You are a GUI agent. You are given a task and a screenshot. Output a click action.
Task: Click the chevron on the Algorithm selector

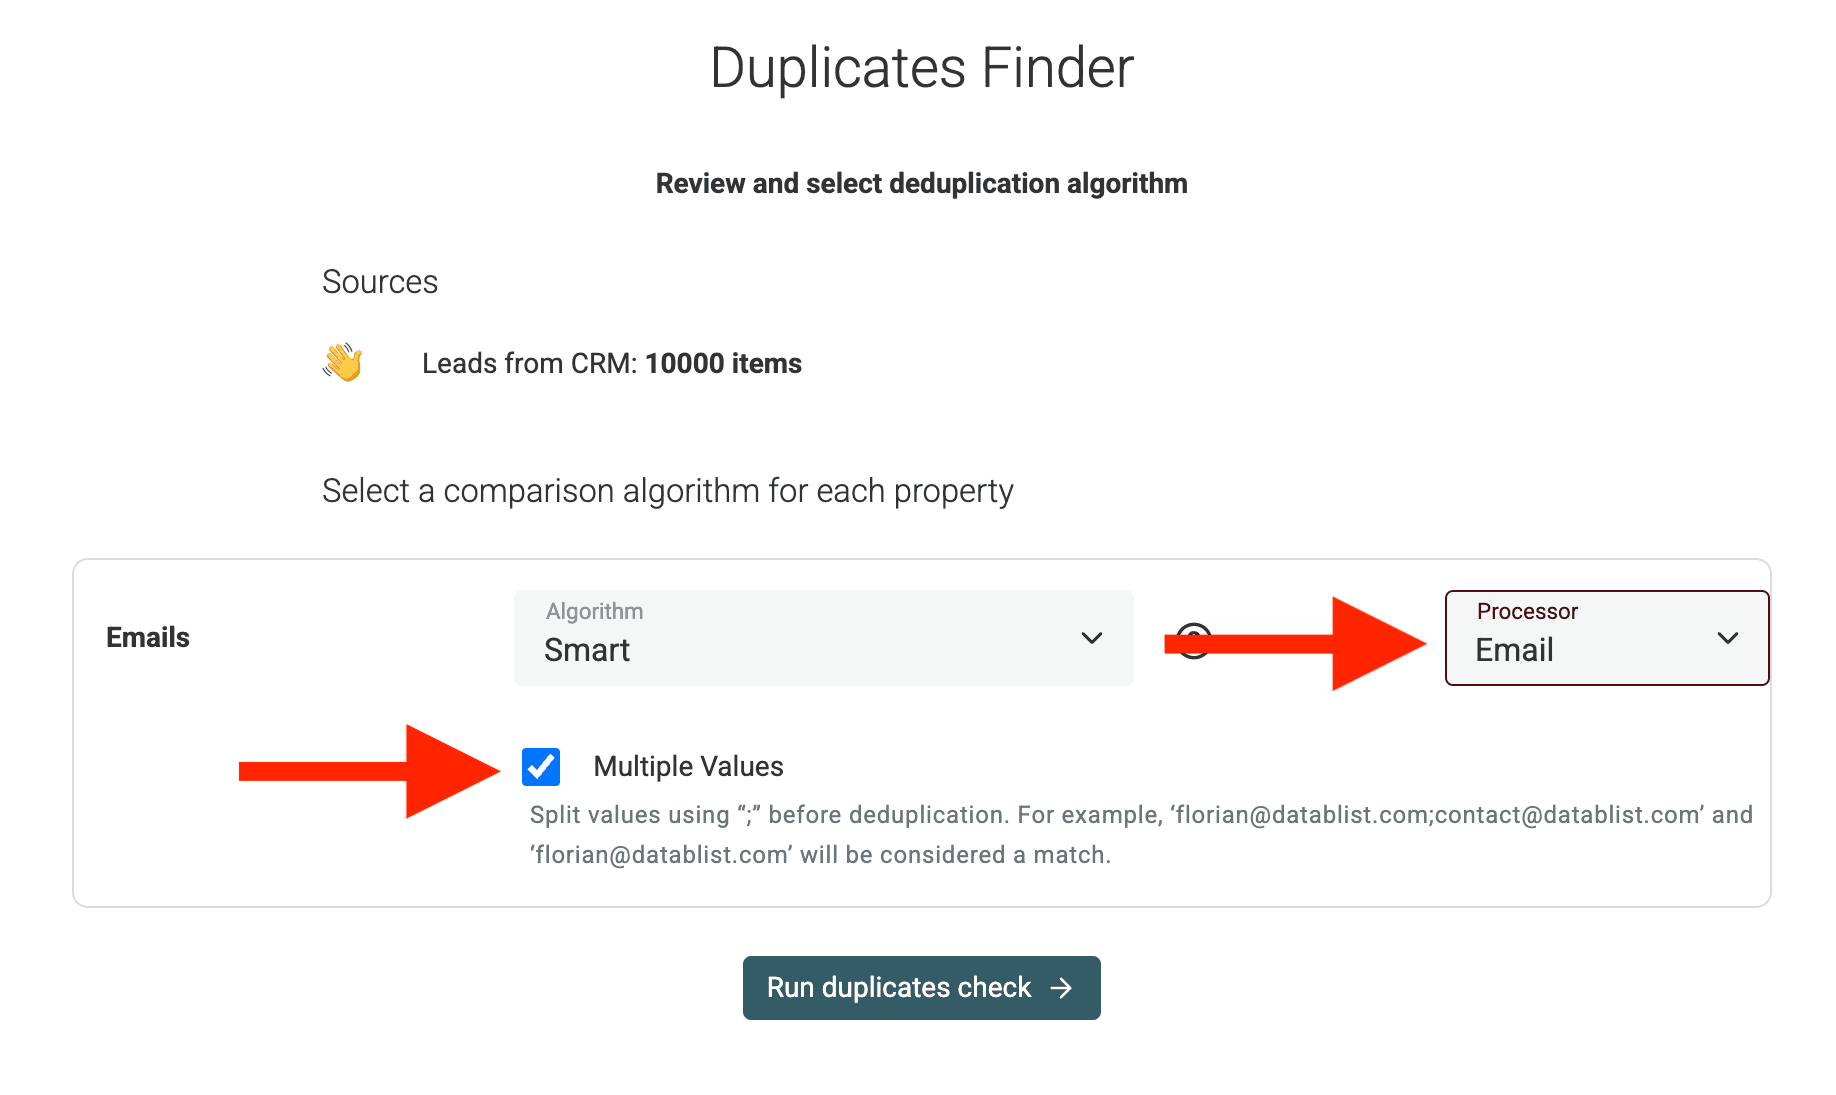click(1092, 638)
